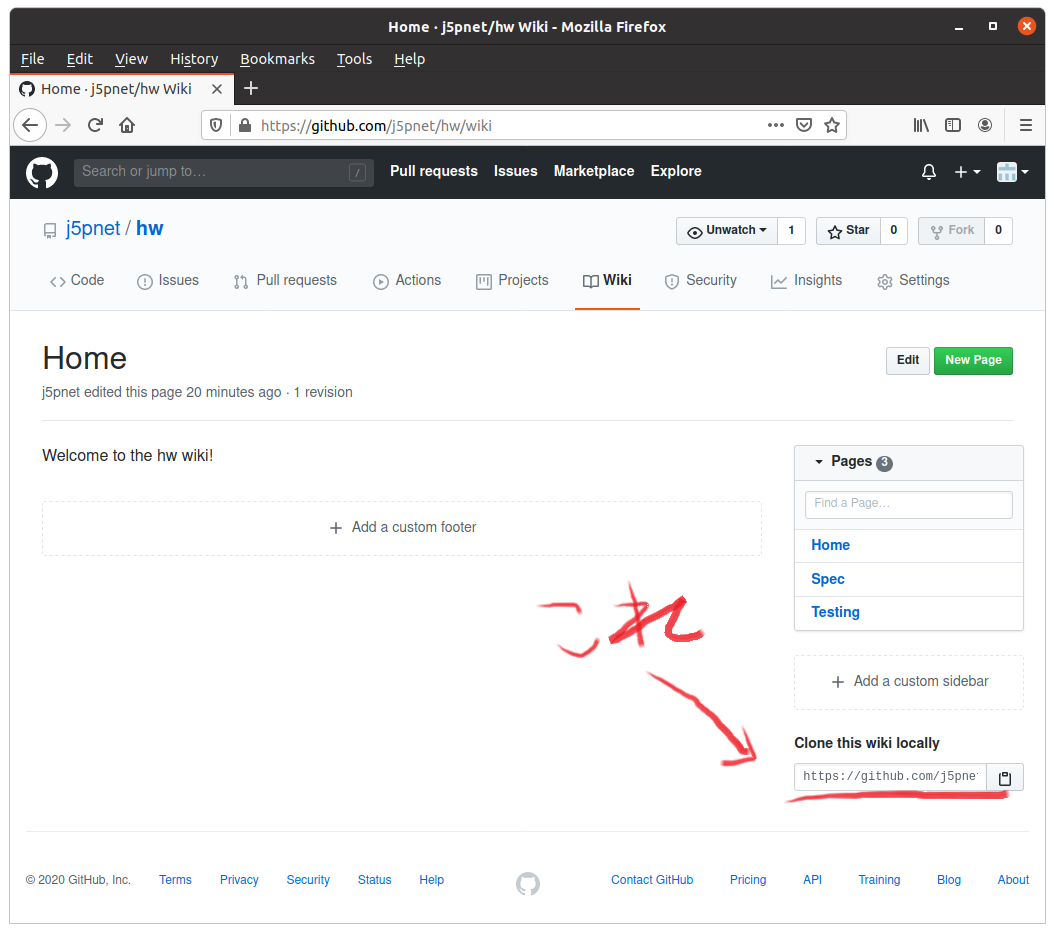Collapse the Pages list triangle
This screenshot has height=933, width=1055.
819,462
